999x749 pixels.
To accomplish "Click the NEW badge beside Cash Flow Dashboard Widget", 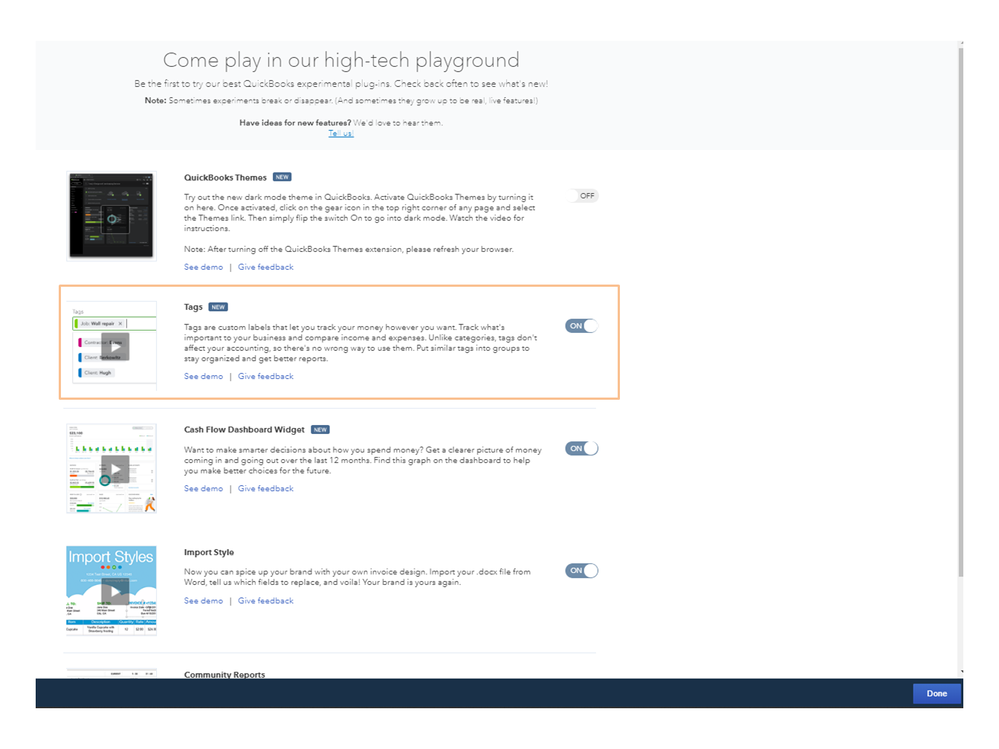I will pyautogui.click(x=320, y=430).
